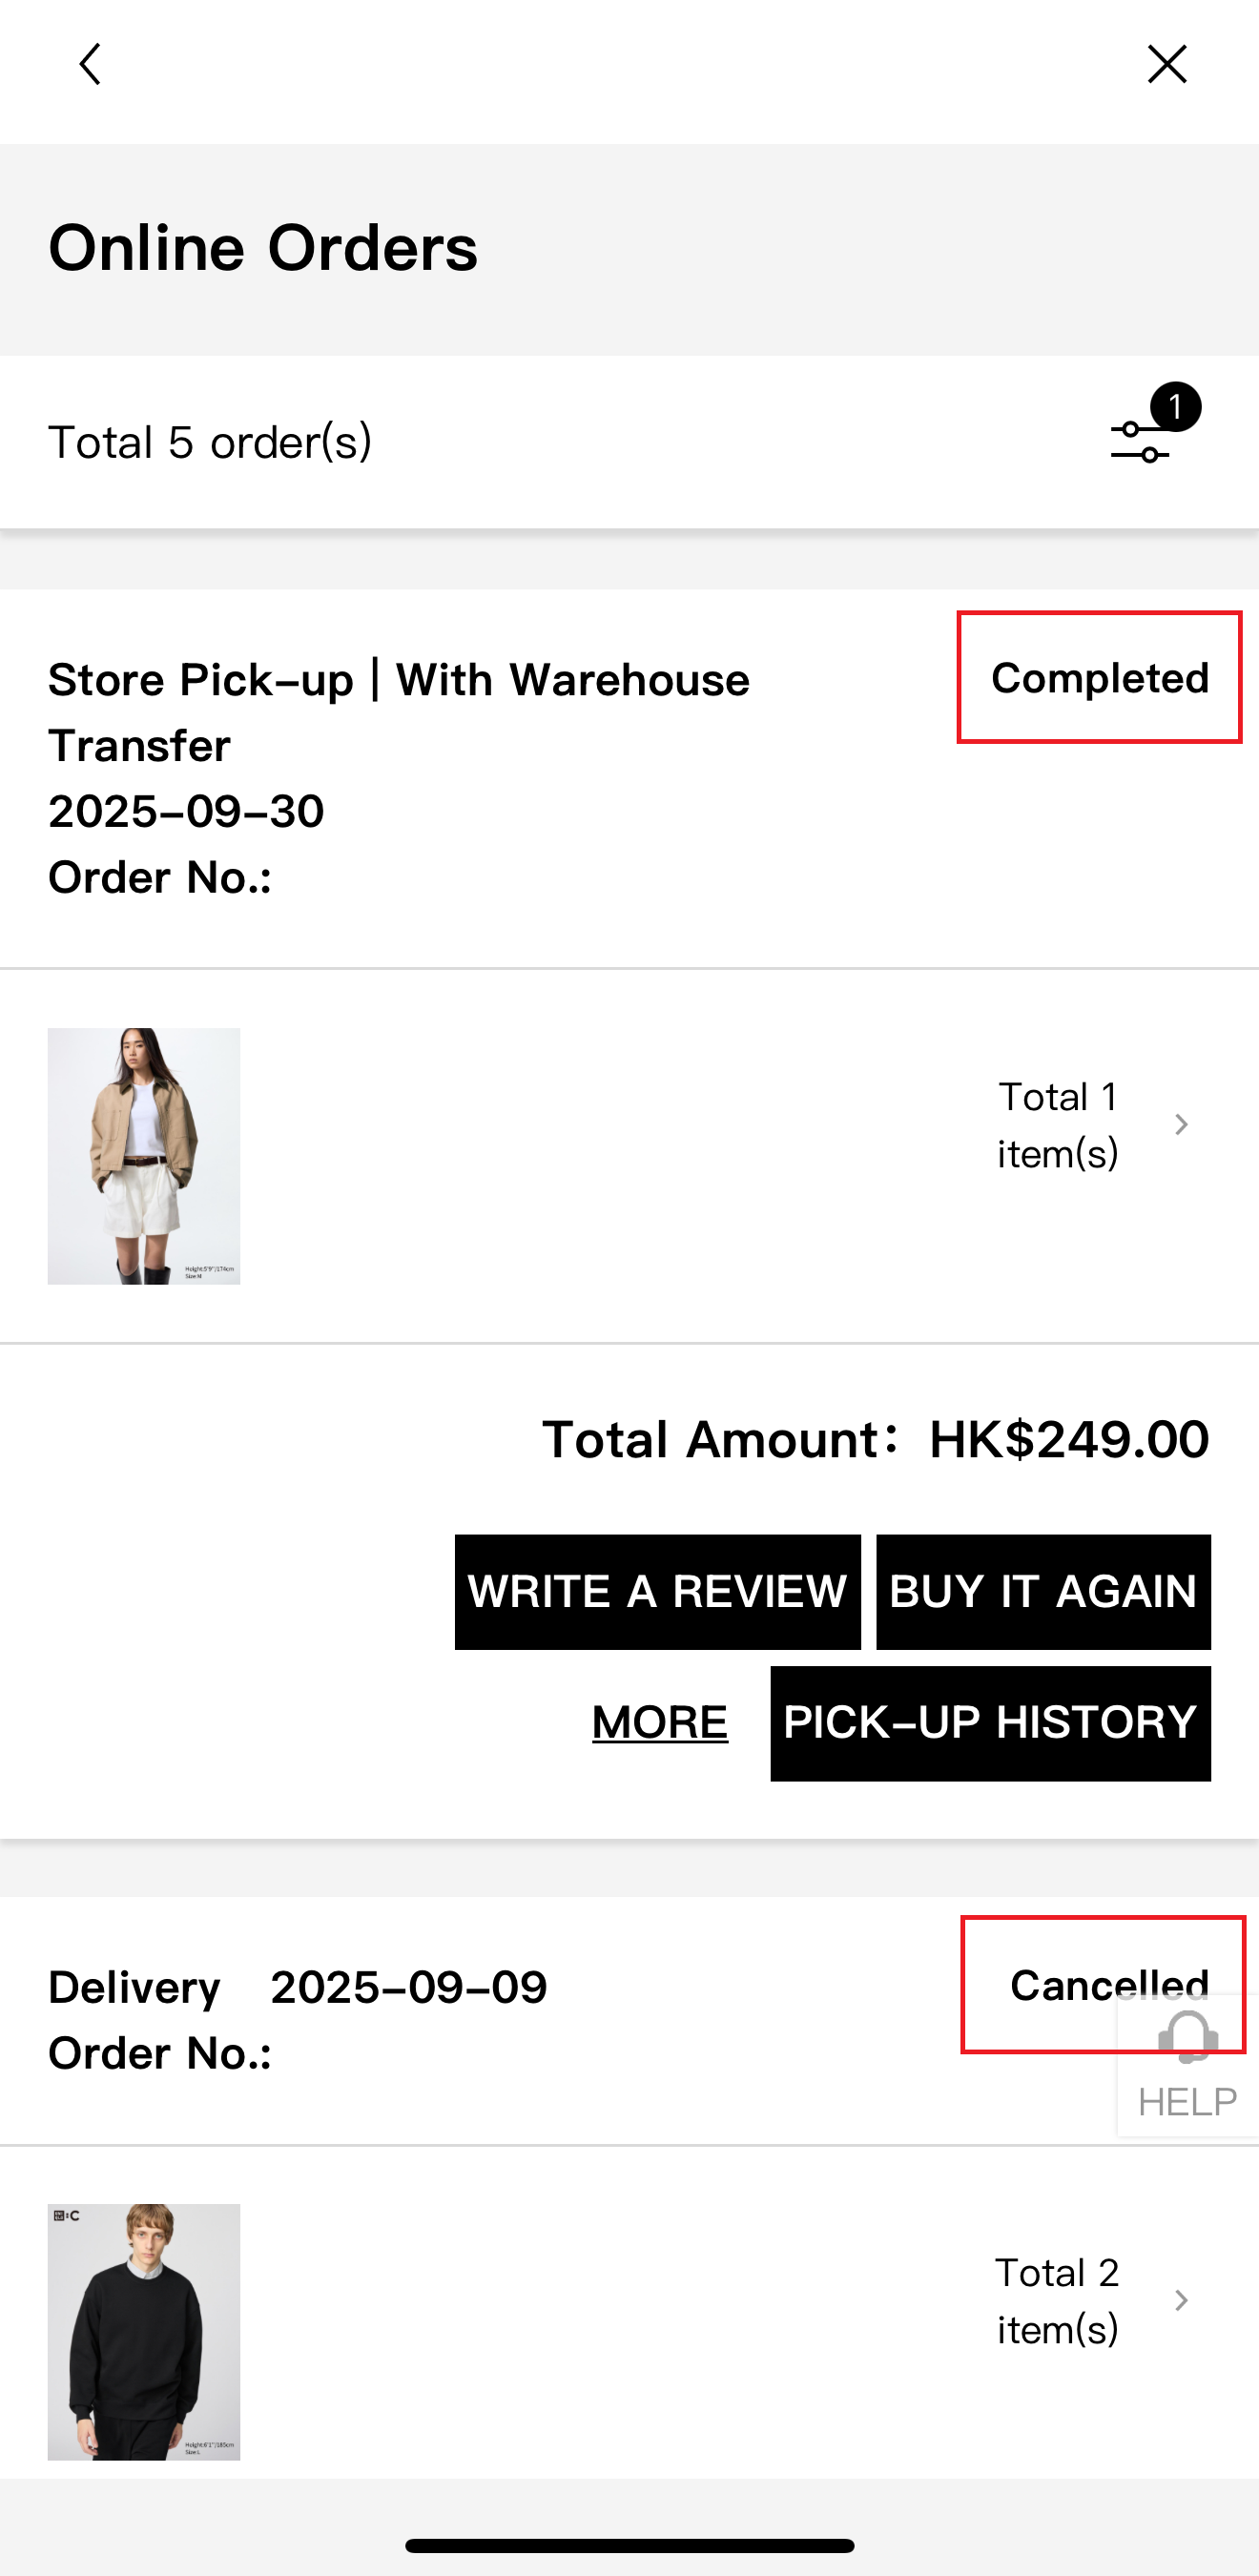
Task: Expand the Total 1 item(s) chevron
Action: click(1181, 1125)
